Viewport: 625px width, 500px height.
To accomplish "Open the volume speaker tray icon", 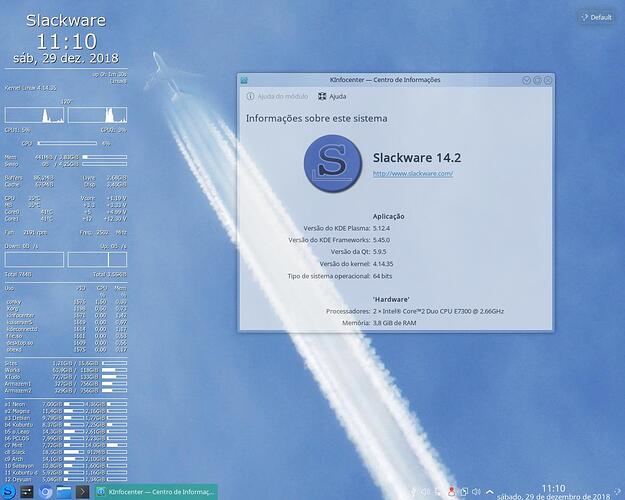I will (x=476, y=492).
